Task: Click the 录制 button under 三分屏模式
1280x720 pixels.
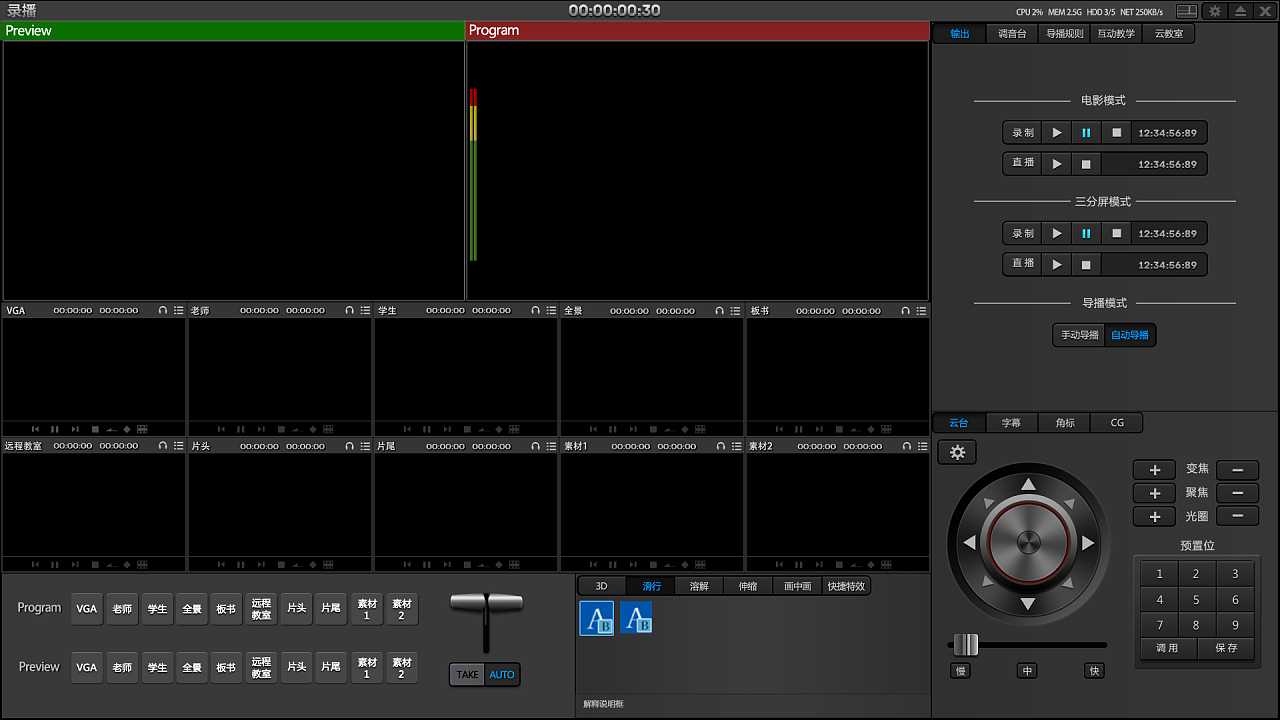Action: [1023, 233]
